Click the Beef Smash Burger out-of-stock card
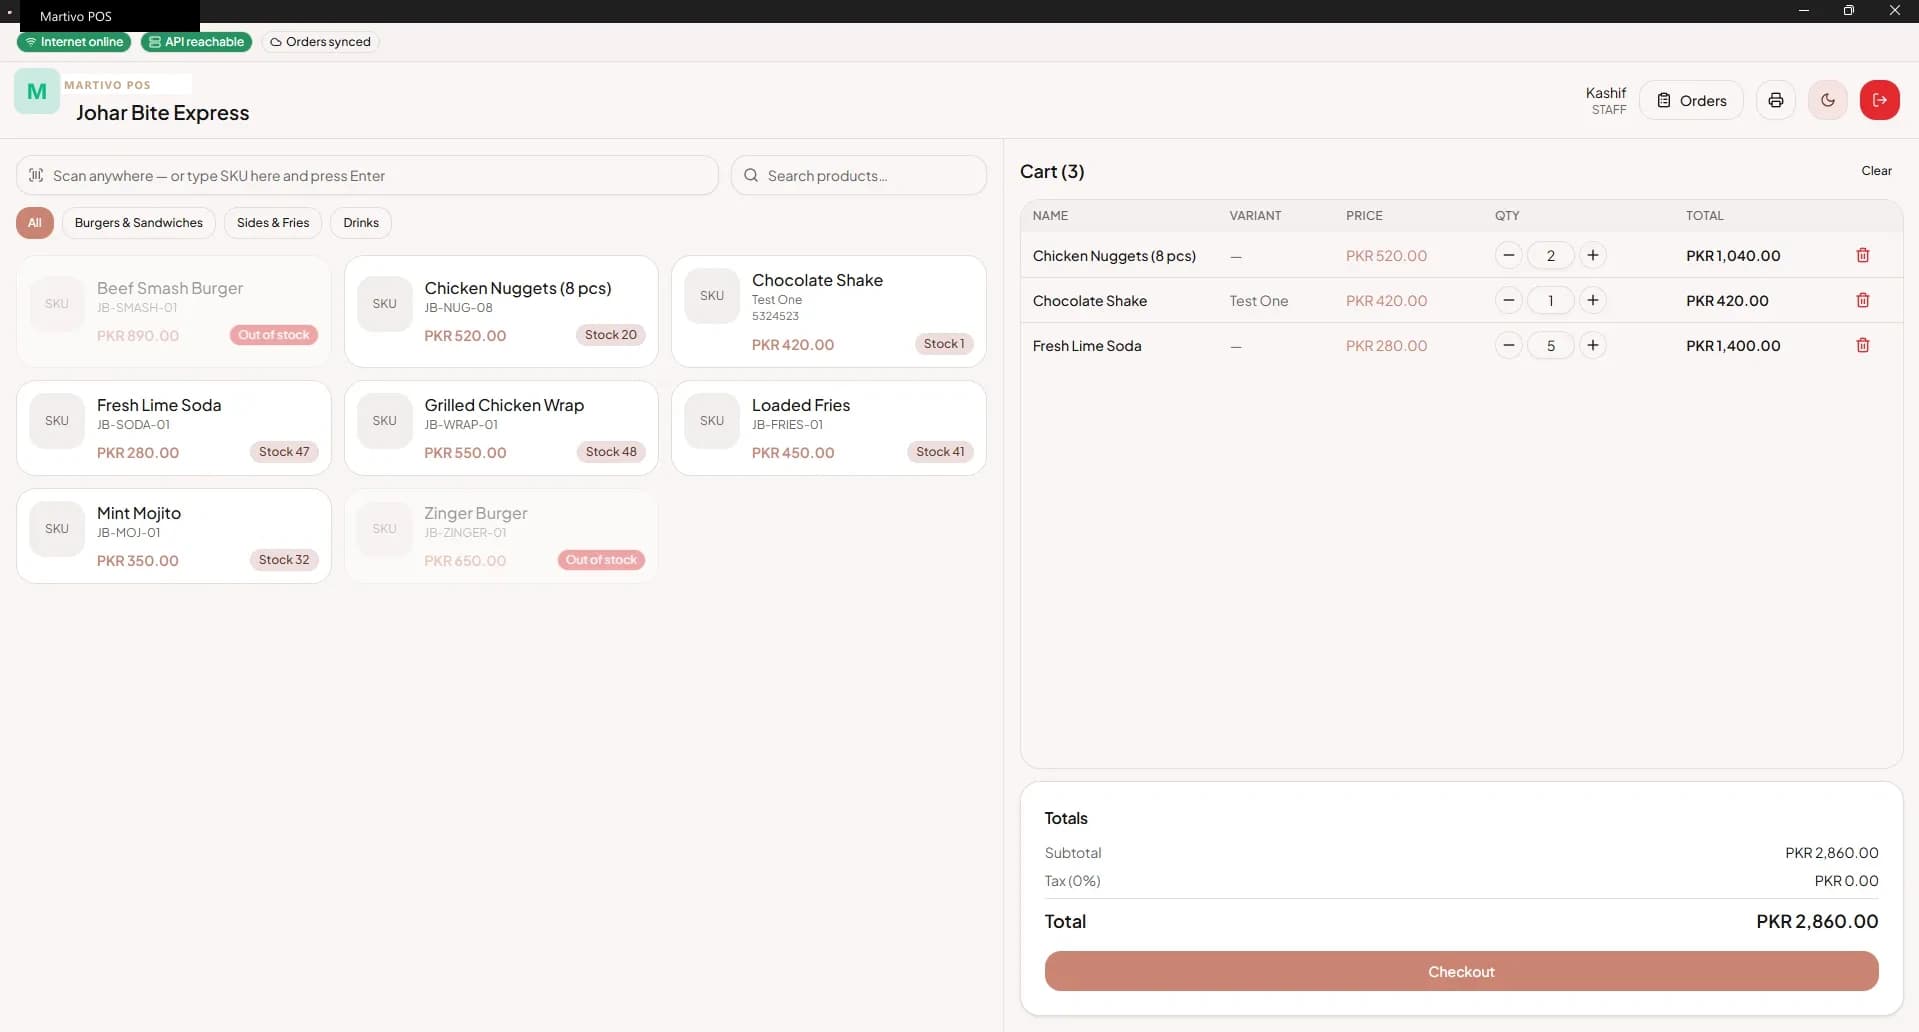 pos(173,311)
